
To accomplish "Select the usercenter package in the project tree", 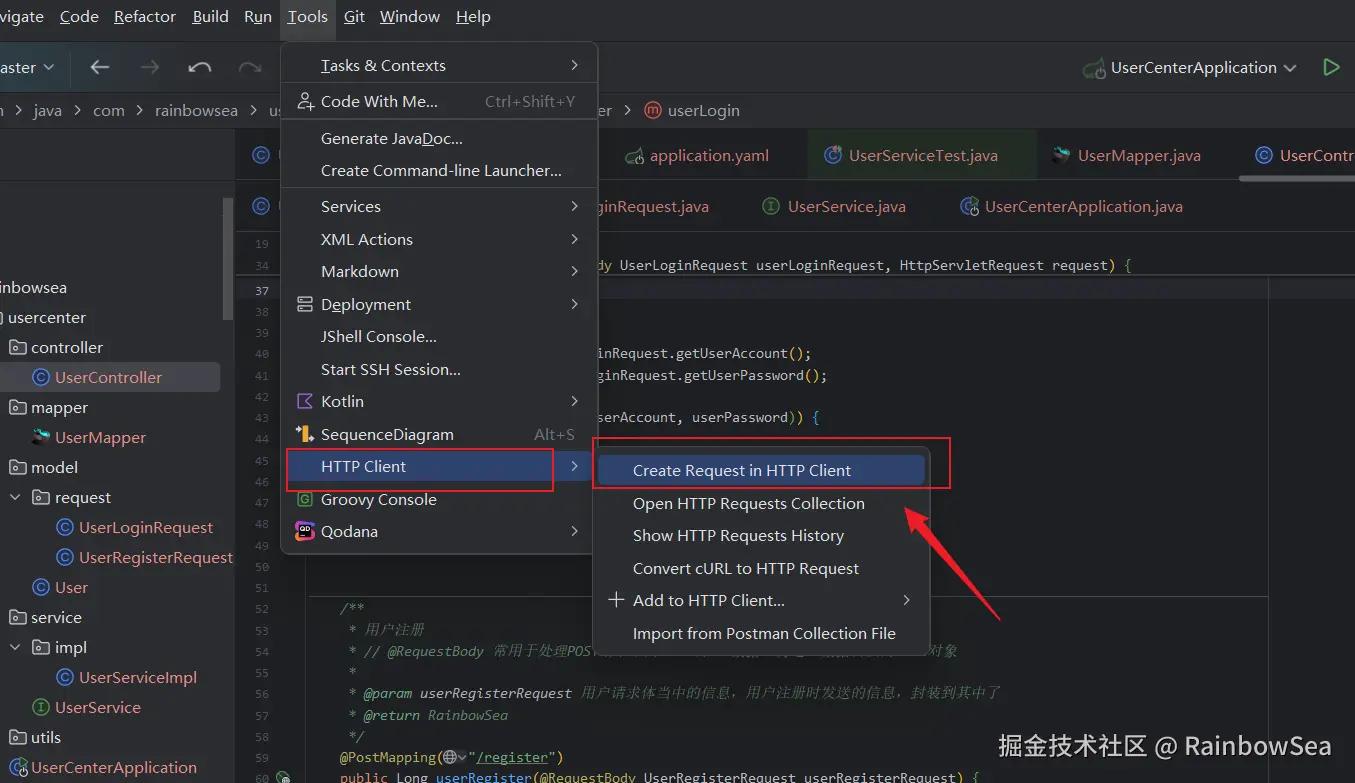I will [46, 317].
